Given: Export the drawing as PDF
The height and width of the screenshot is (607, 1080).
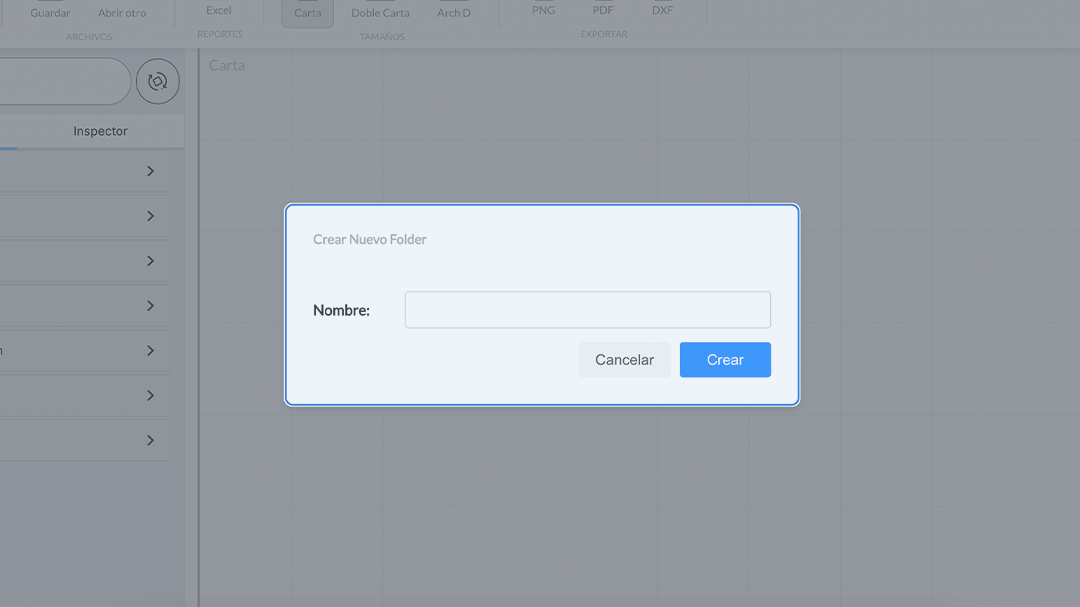Looking at the screenshot, I should click(x=603, y=10).
